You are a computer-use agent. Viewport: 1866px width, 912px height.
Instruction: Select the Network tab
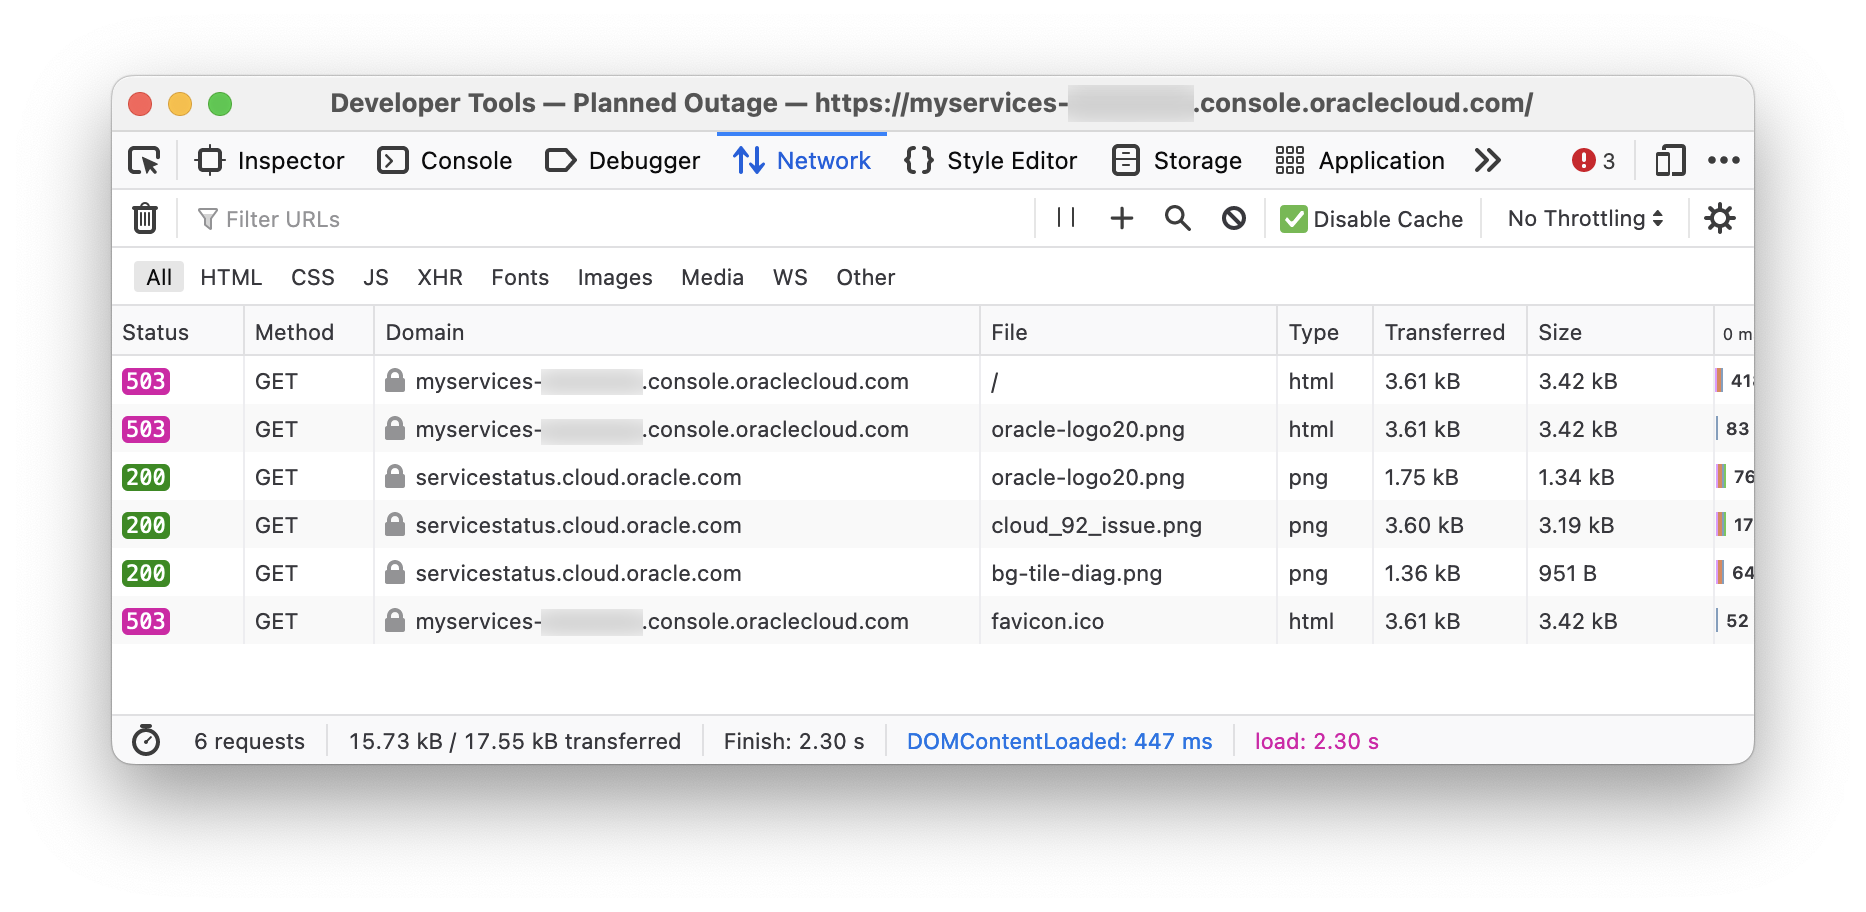(x=802, y=161)
